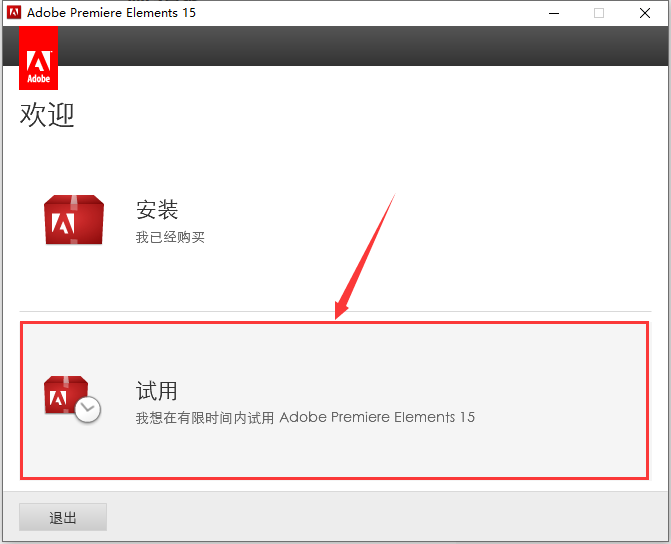Select the 试用 trial option
Viewport: 671px width, 544px height.
point(335,401)
